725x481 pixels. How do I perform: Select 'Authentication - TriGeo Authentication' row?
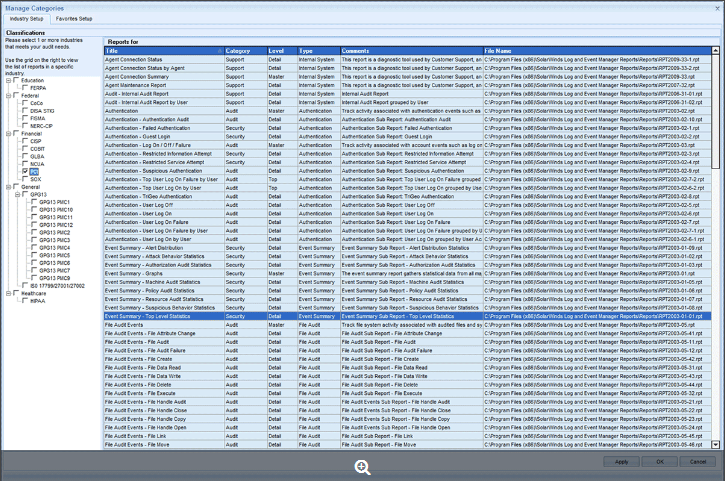point(407,197)
